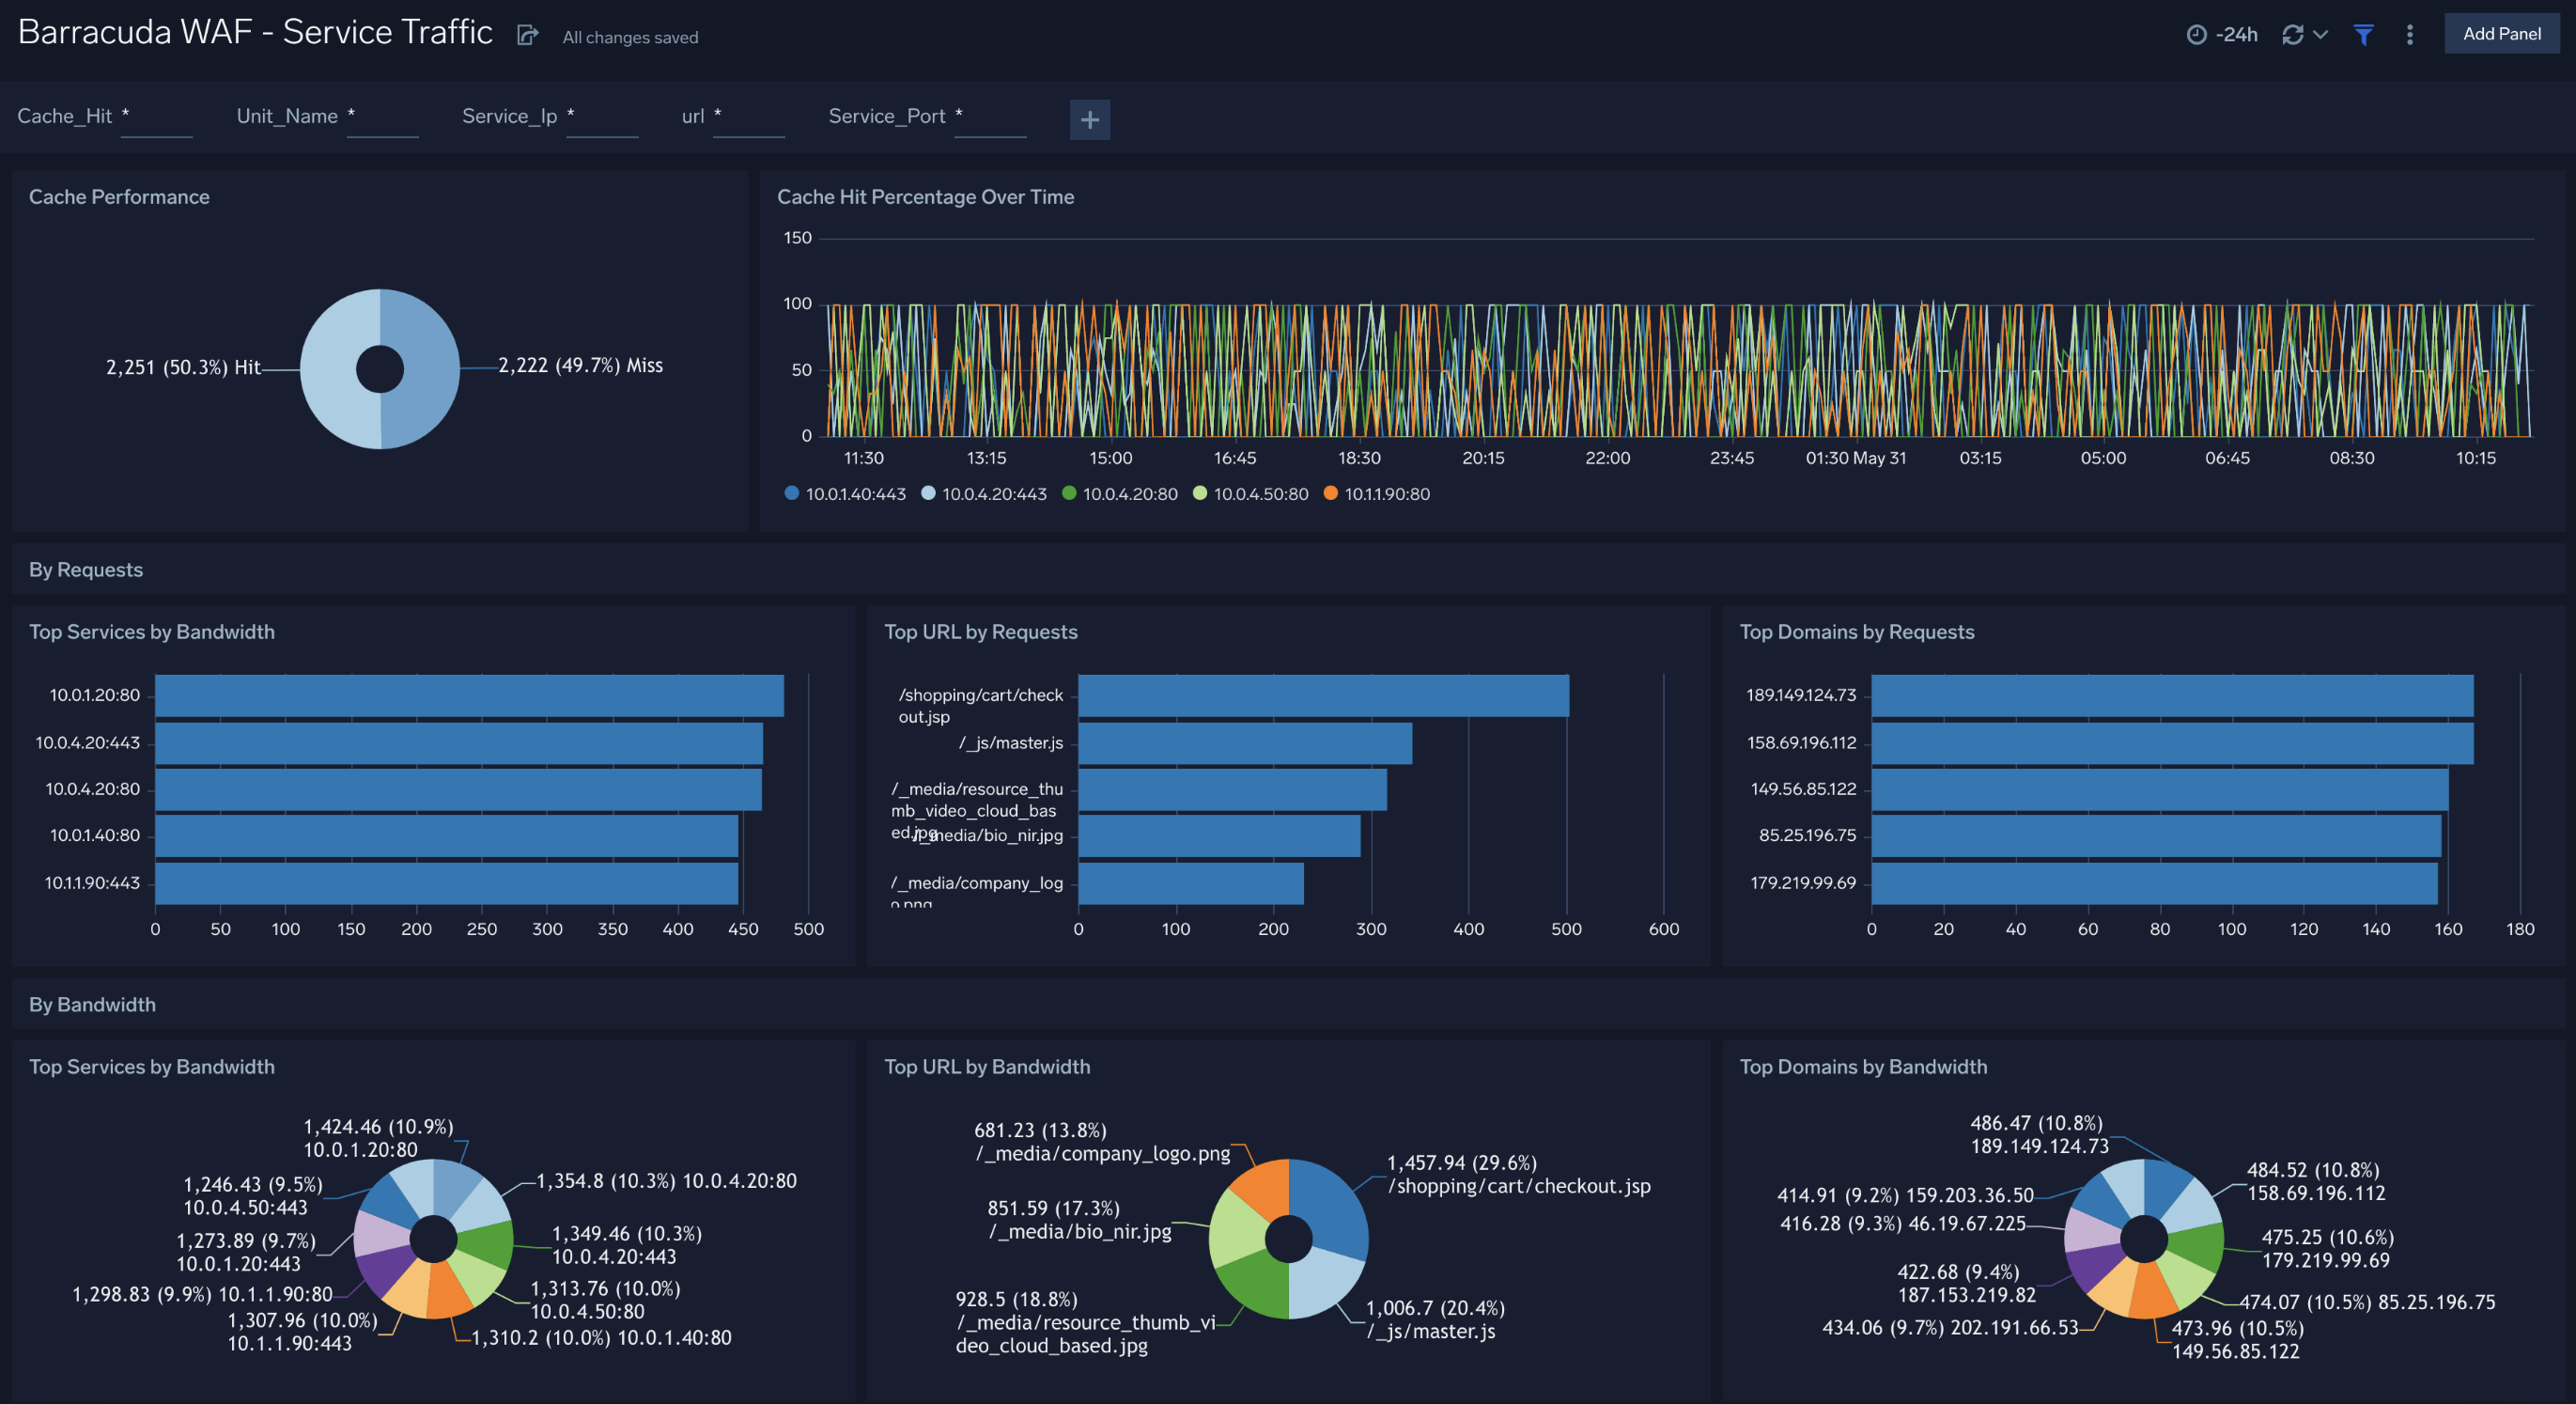This screenshot has width=2576, height=1404.
Task: Open the refresh interval chevron dropdown
Action: click(x=2322, y=33)
